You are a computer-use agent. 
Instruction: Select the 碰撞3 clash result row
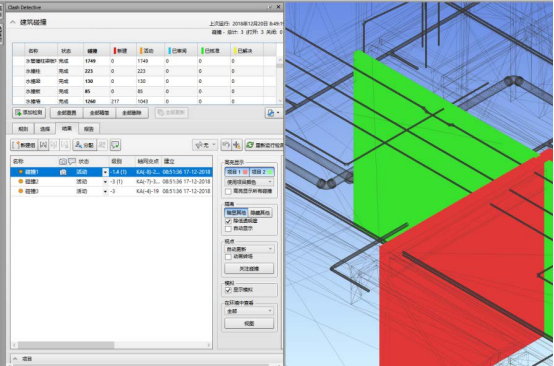coord(111,191)
